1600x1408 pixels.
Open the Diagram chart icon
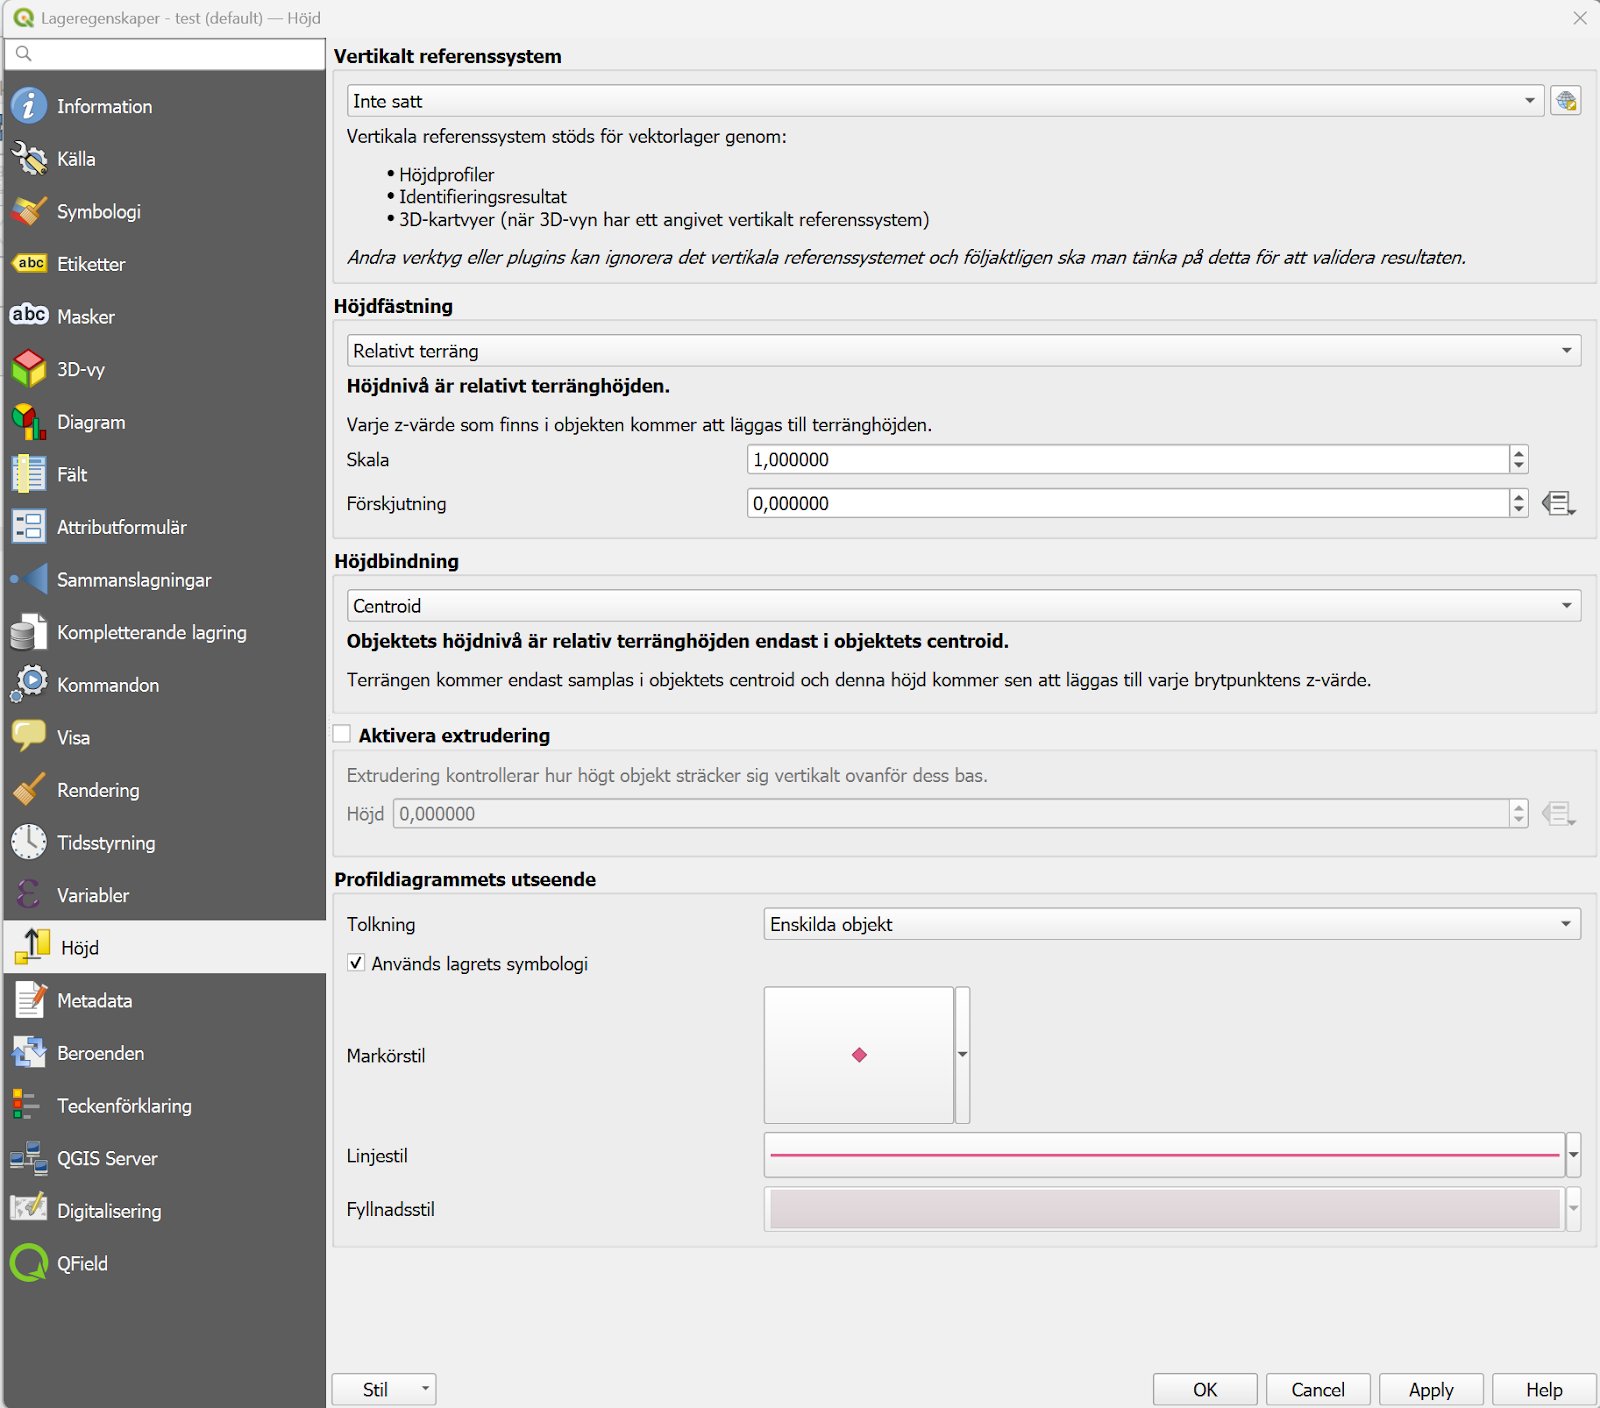29,422
